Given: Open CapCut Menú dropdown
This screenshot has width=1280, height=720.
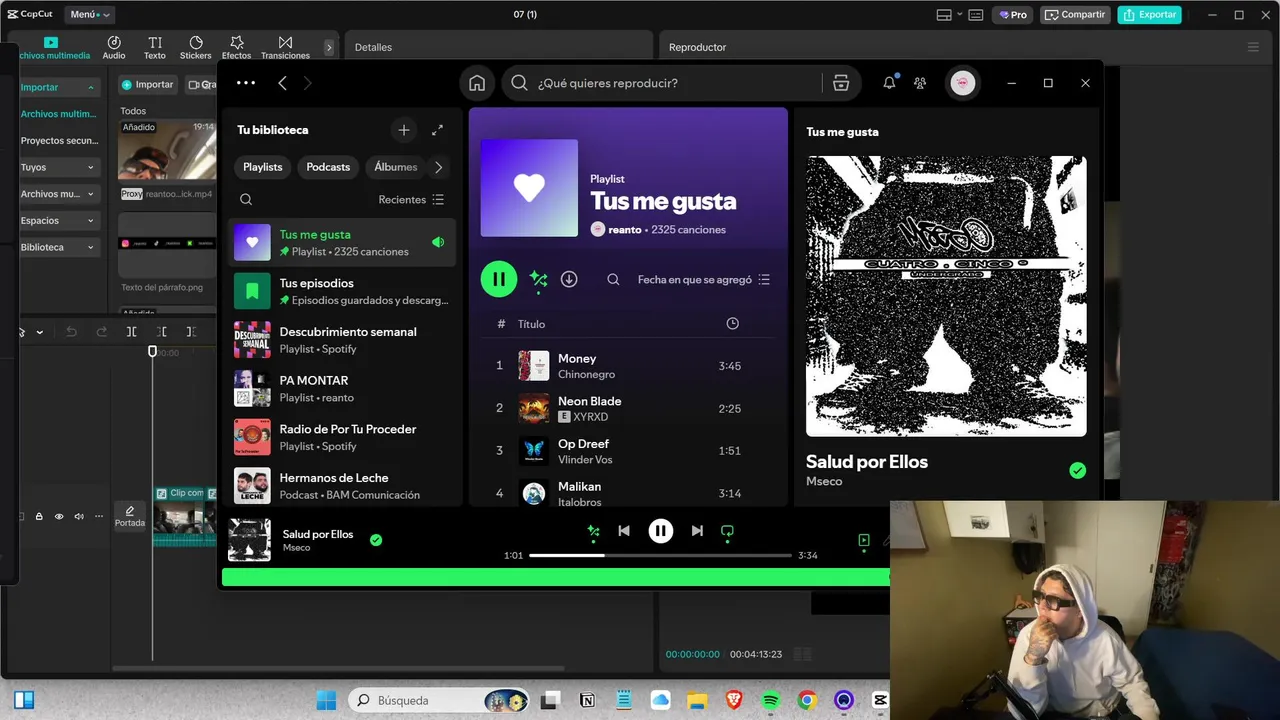Looking at the screenshot, I should click(91, 14).
